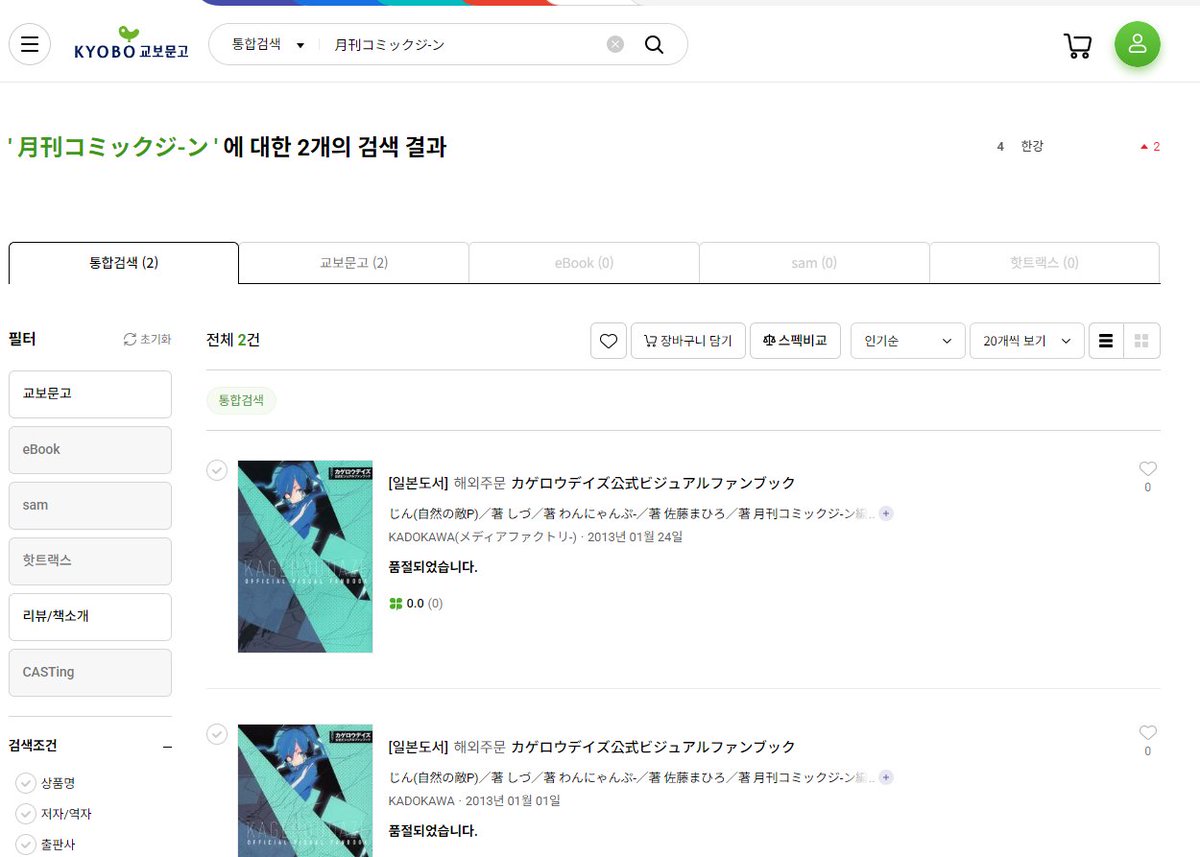Viewport: 1200px width, 857px height.
Task: Run search with the magnifier icon
Action: 654,44
